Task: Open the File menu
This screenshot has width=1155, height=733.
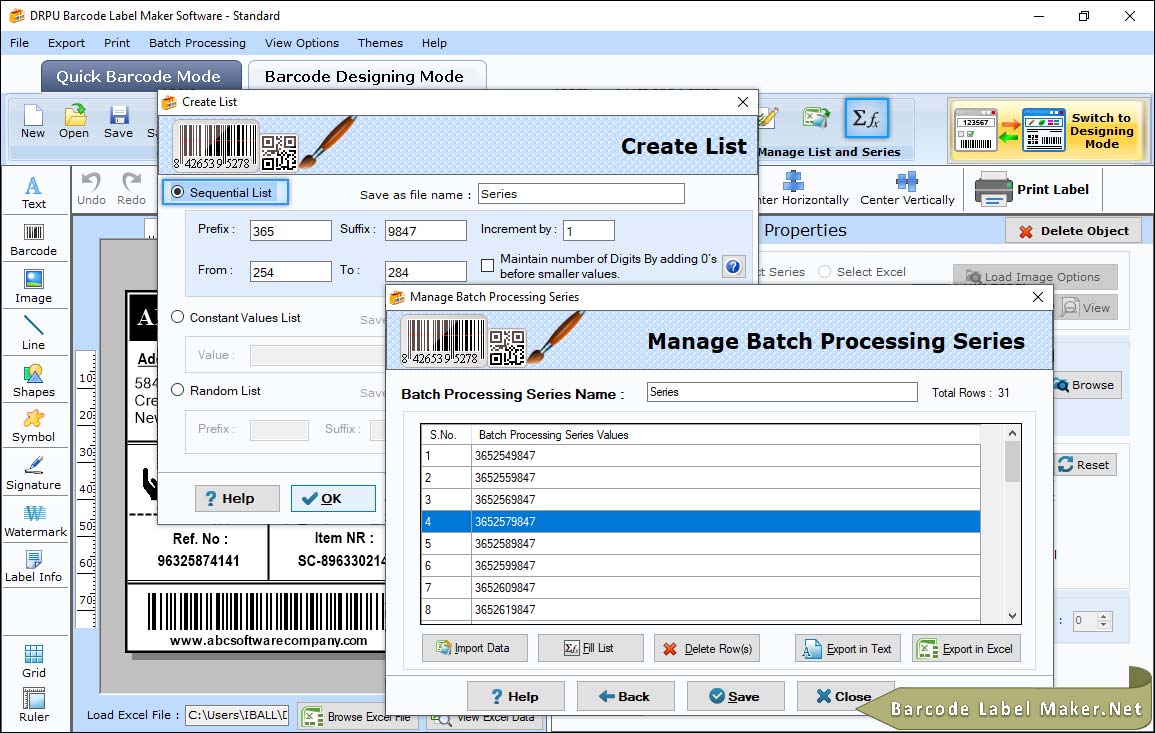Action: pyautogui.click(x=19, y=43)
